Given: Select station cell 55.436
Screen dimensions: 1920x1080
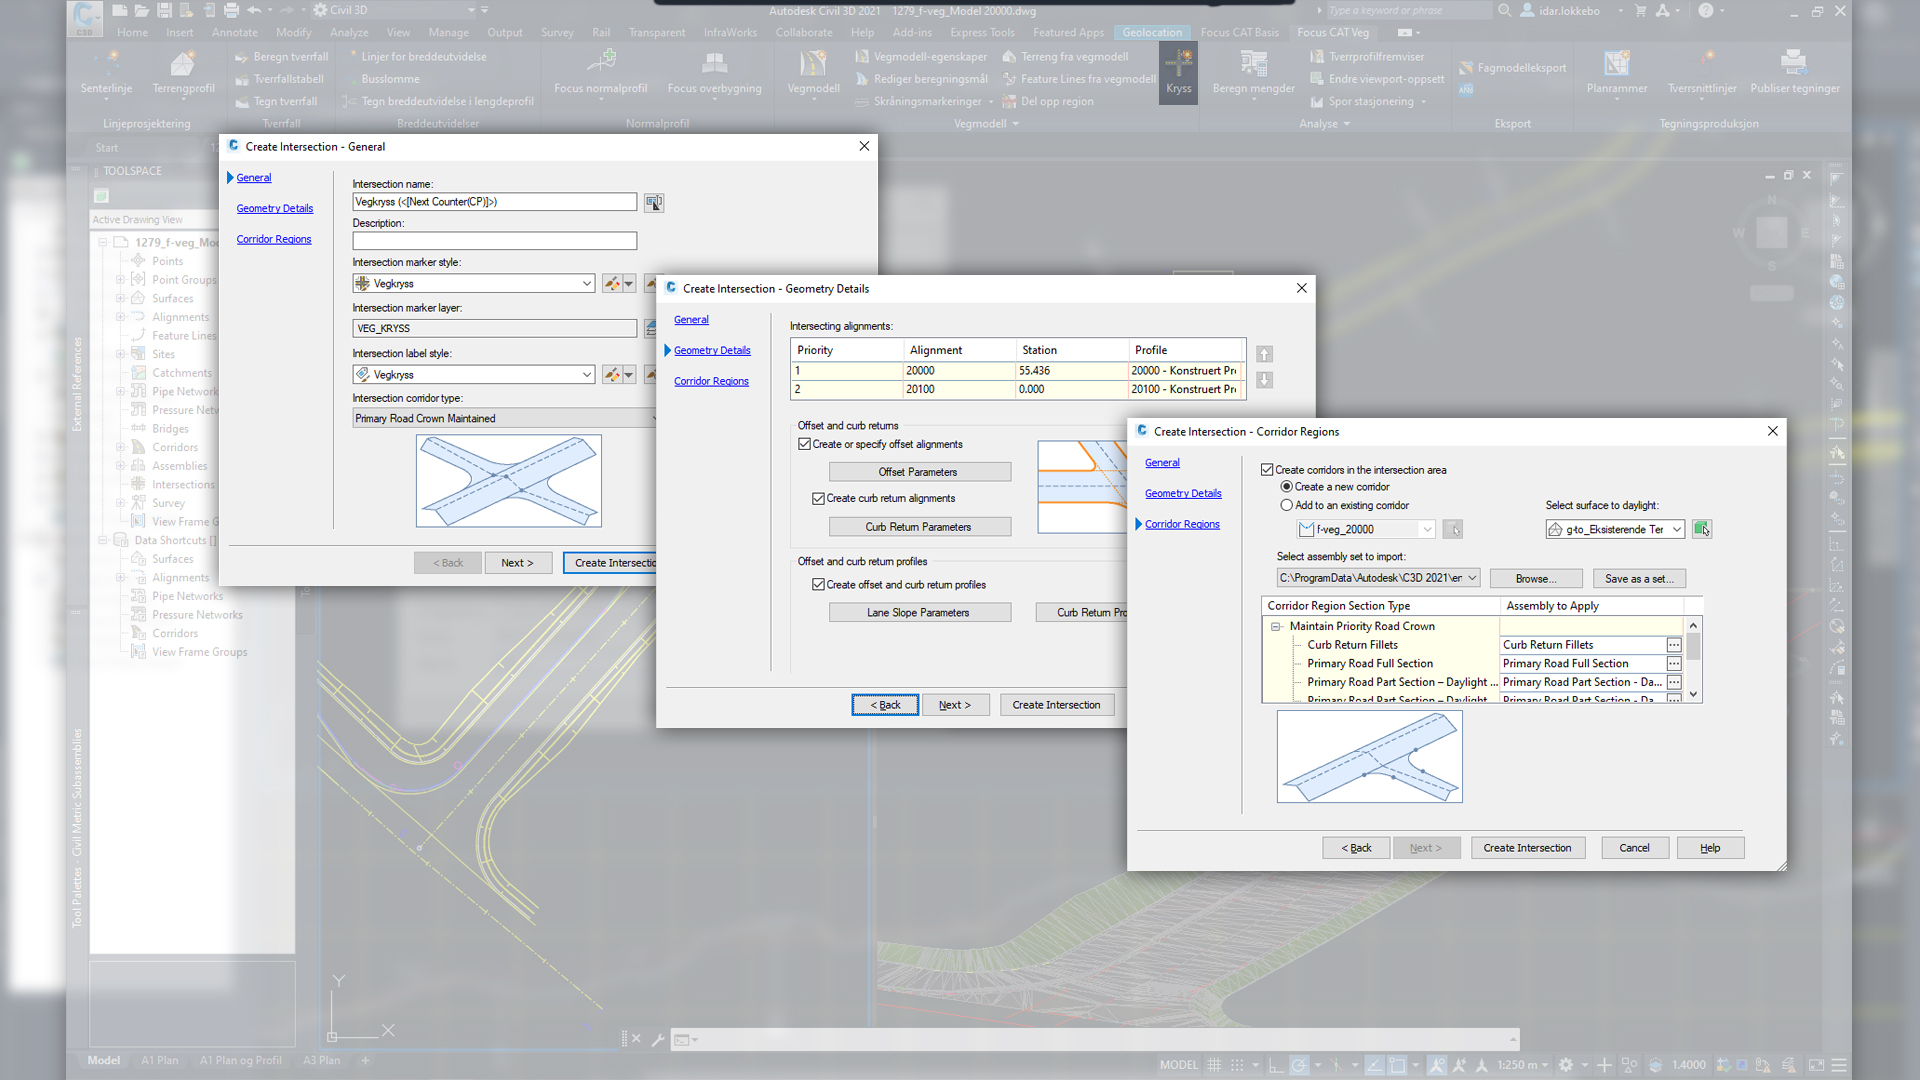Looking at the screenshot, I should tap(1071, 371).
